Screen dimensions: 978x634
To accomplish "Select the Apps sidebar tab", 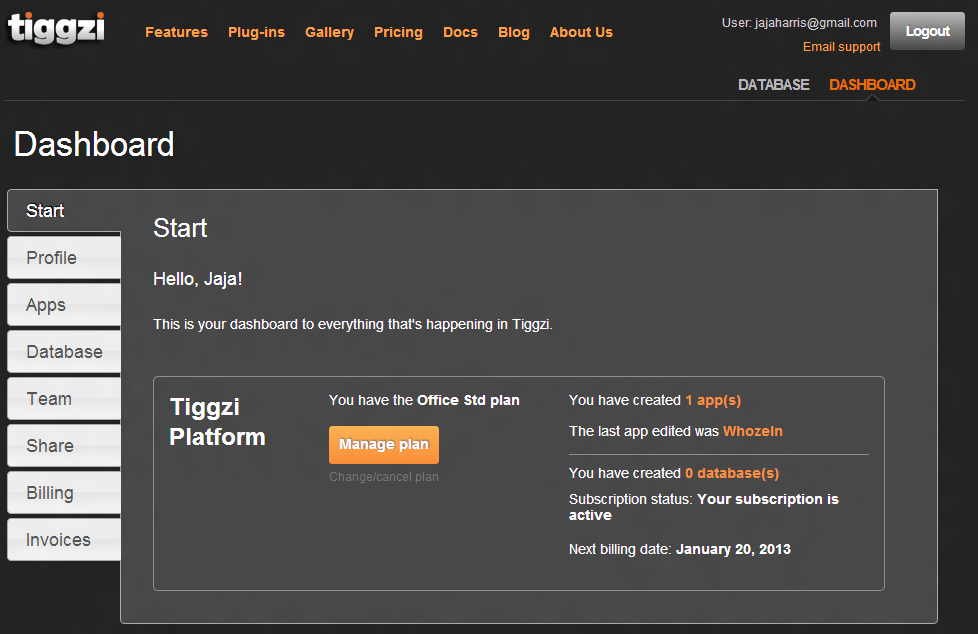I will (46, 305).
